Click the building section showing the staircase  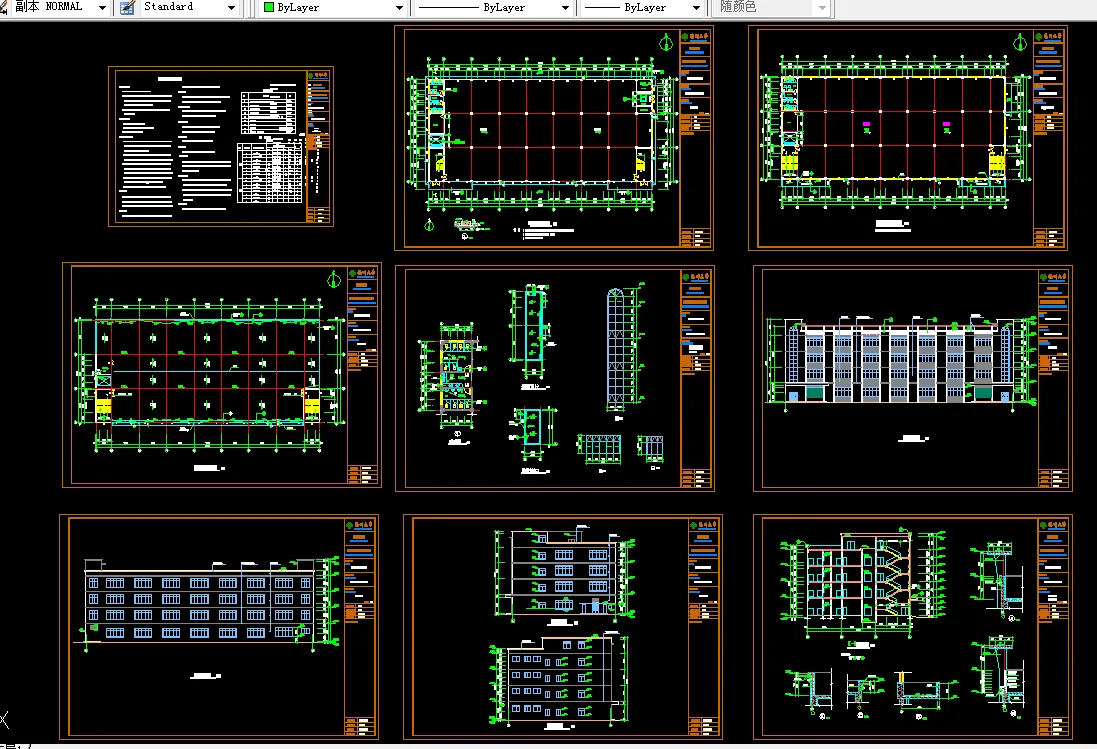(862, 582)
